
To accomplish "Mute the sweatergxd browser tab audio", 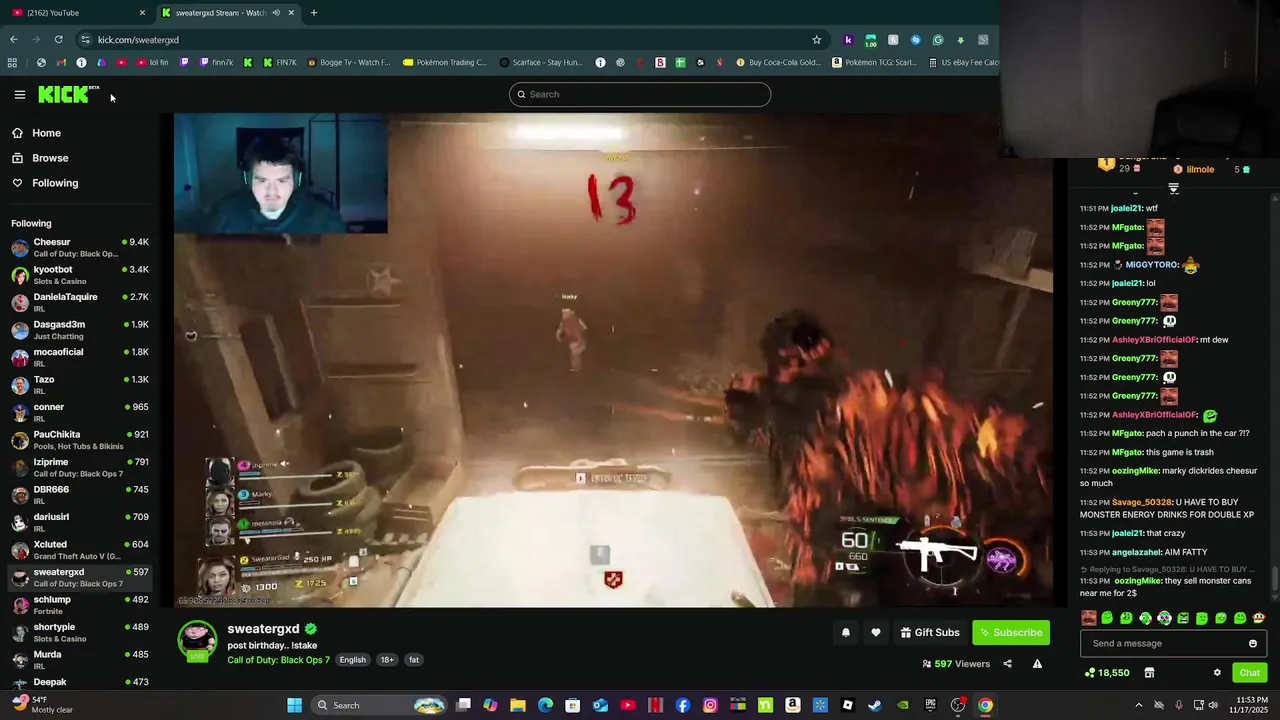I will pyautogui.click(x=276, y=13).
